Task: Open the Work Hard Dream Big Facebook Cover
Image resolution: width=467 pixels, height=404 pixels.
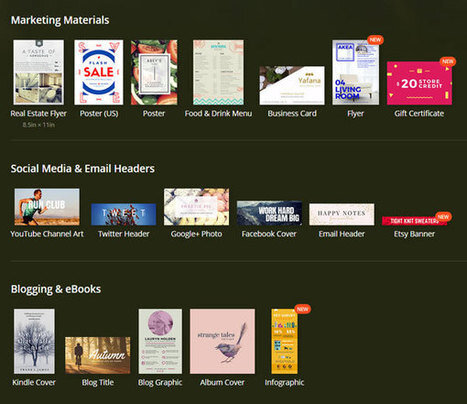Action: [269, 213]
